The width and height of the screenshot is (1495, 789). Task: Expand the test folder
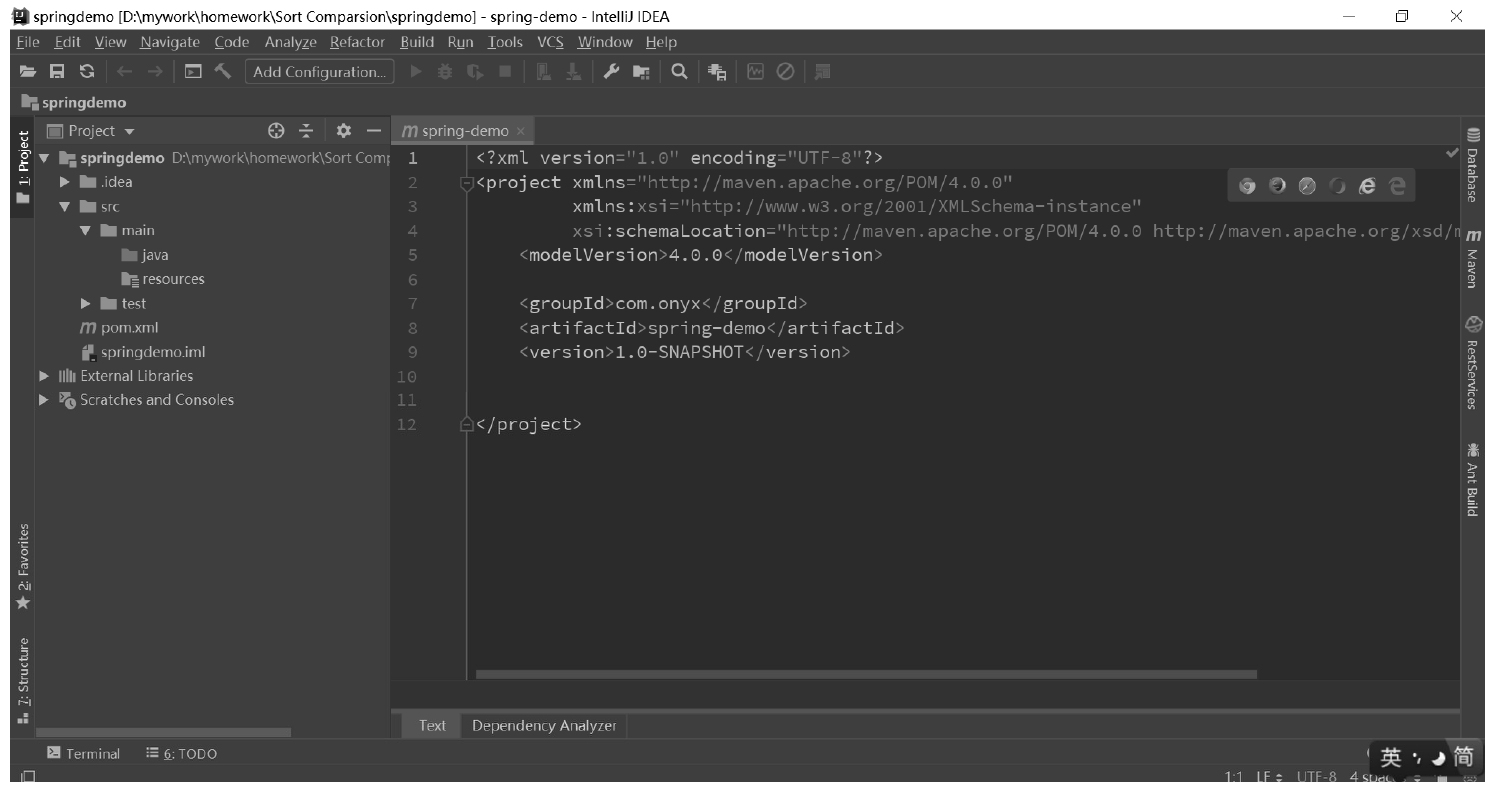click(87, 304)
